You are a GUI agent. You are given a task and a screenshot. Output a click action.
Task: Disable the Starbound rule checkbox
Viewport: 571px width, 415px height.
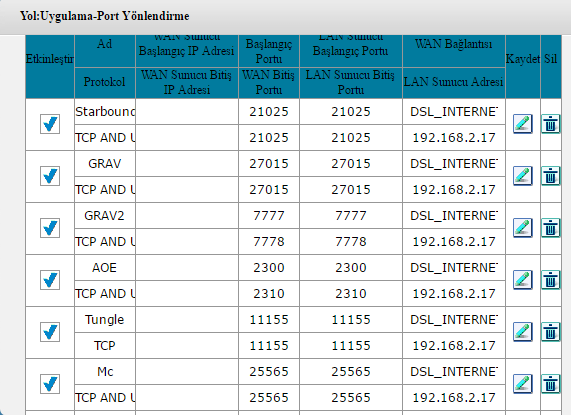(50, 124)
